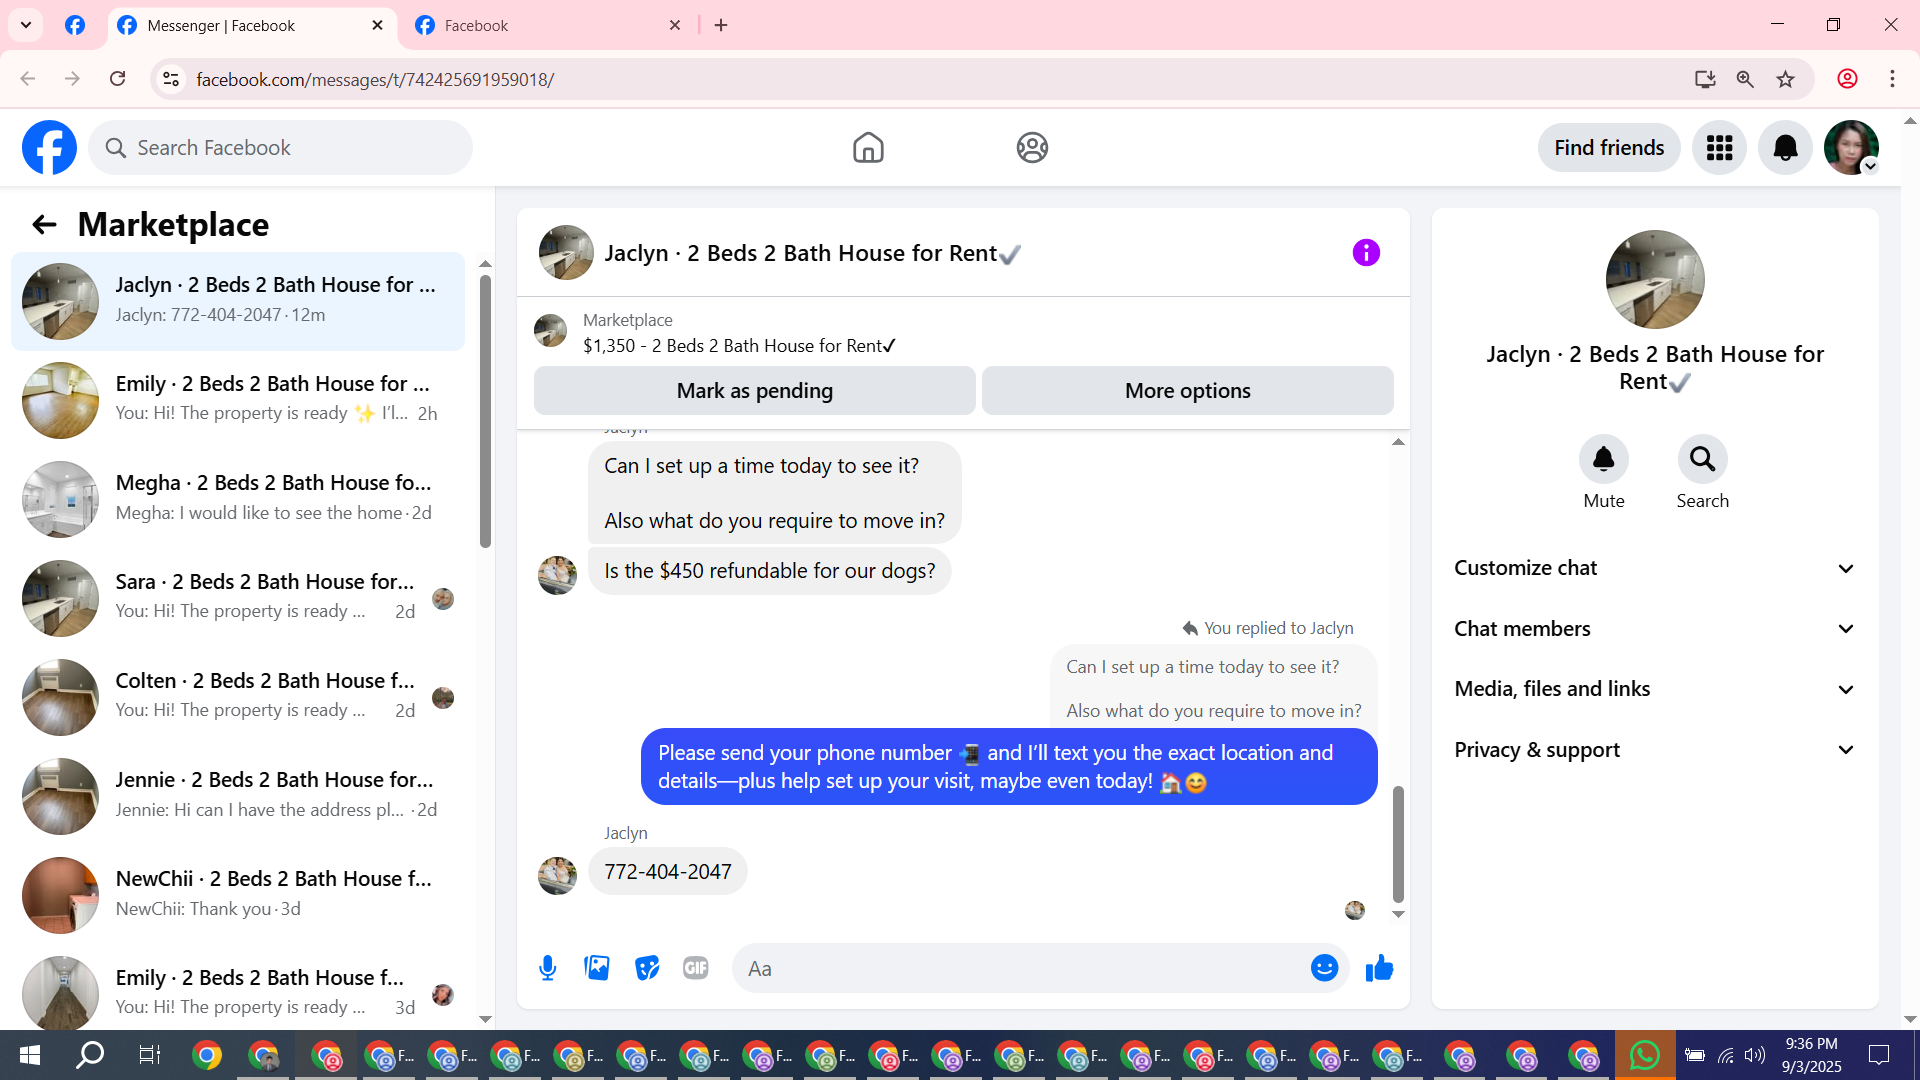1920x1080 pixels.
Task: Open Task View on the taskbar
Action: (x=149, y=1055)
